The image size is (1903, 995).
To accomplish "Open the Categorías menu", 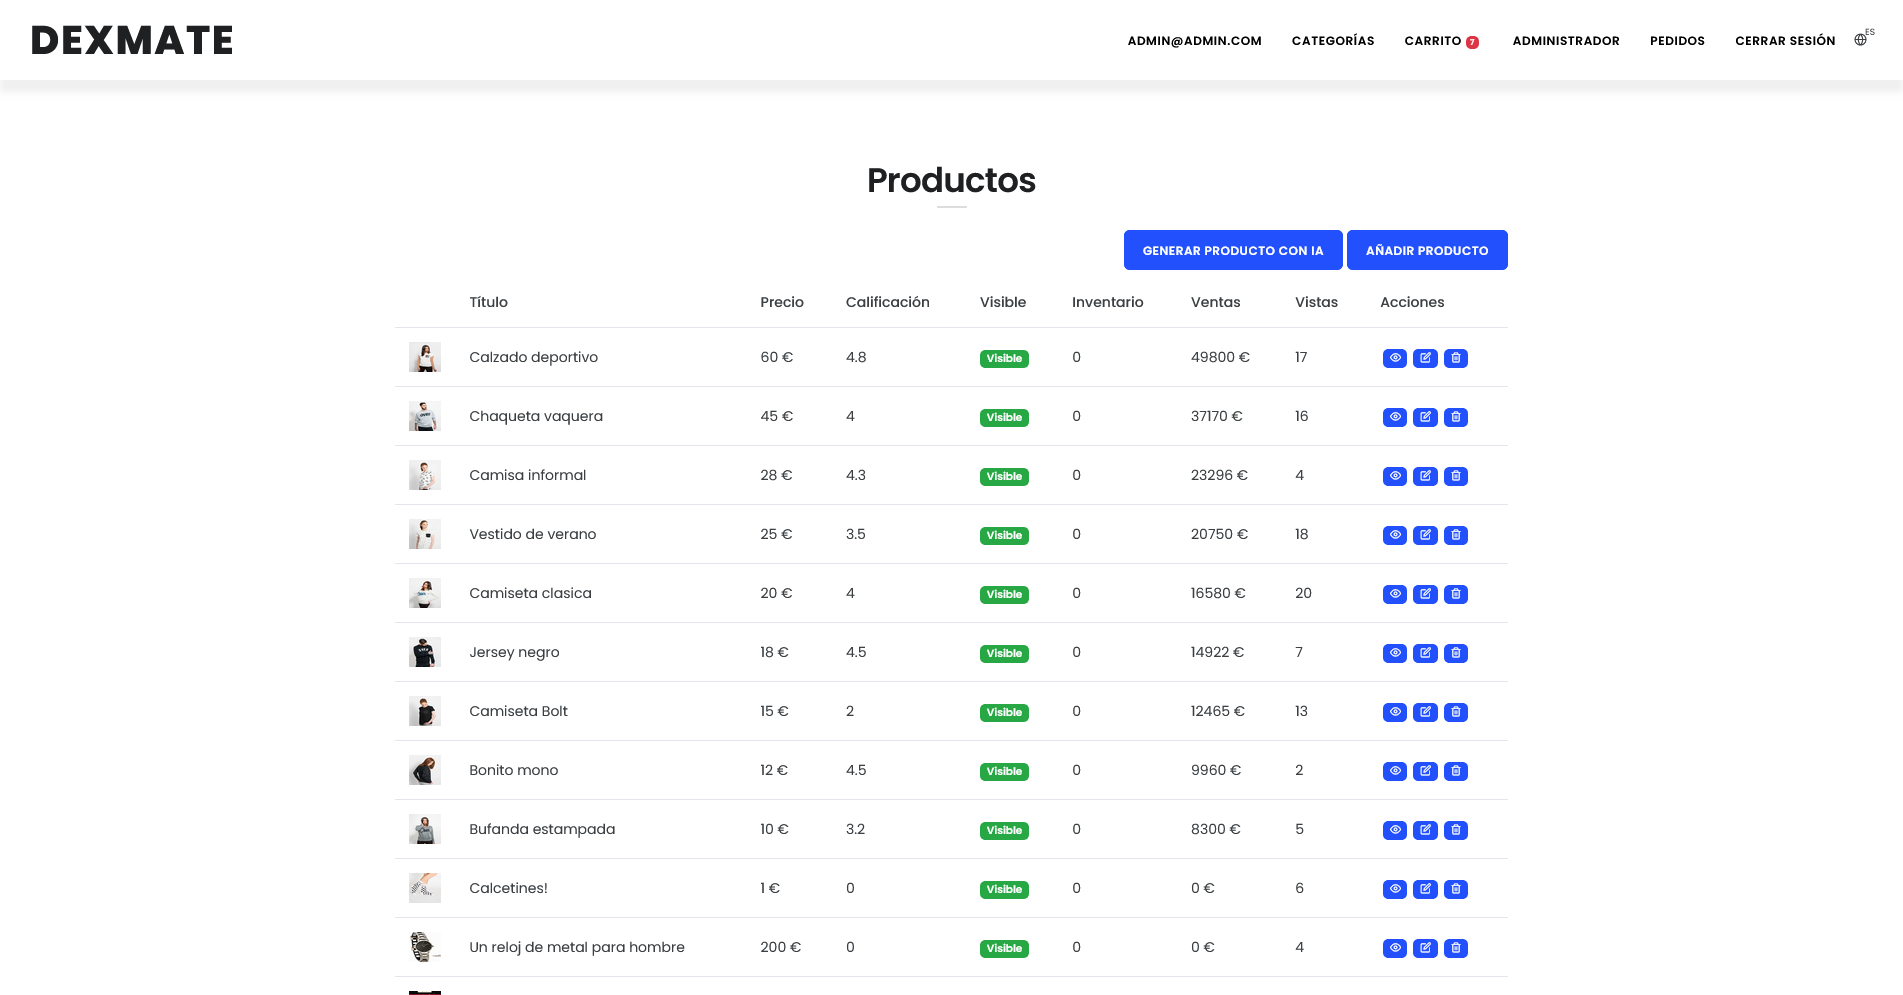I will pos(1332,41).
